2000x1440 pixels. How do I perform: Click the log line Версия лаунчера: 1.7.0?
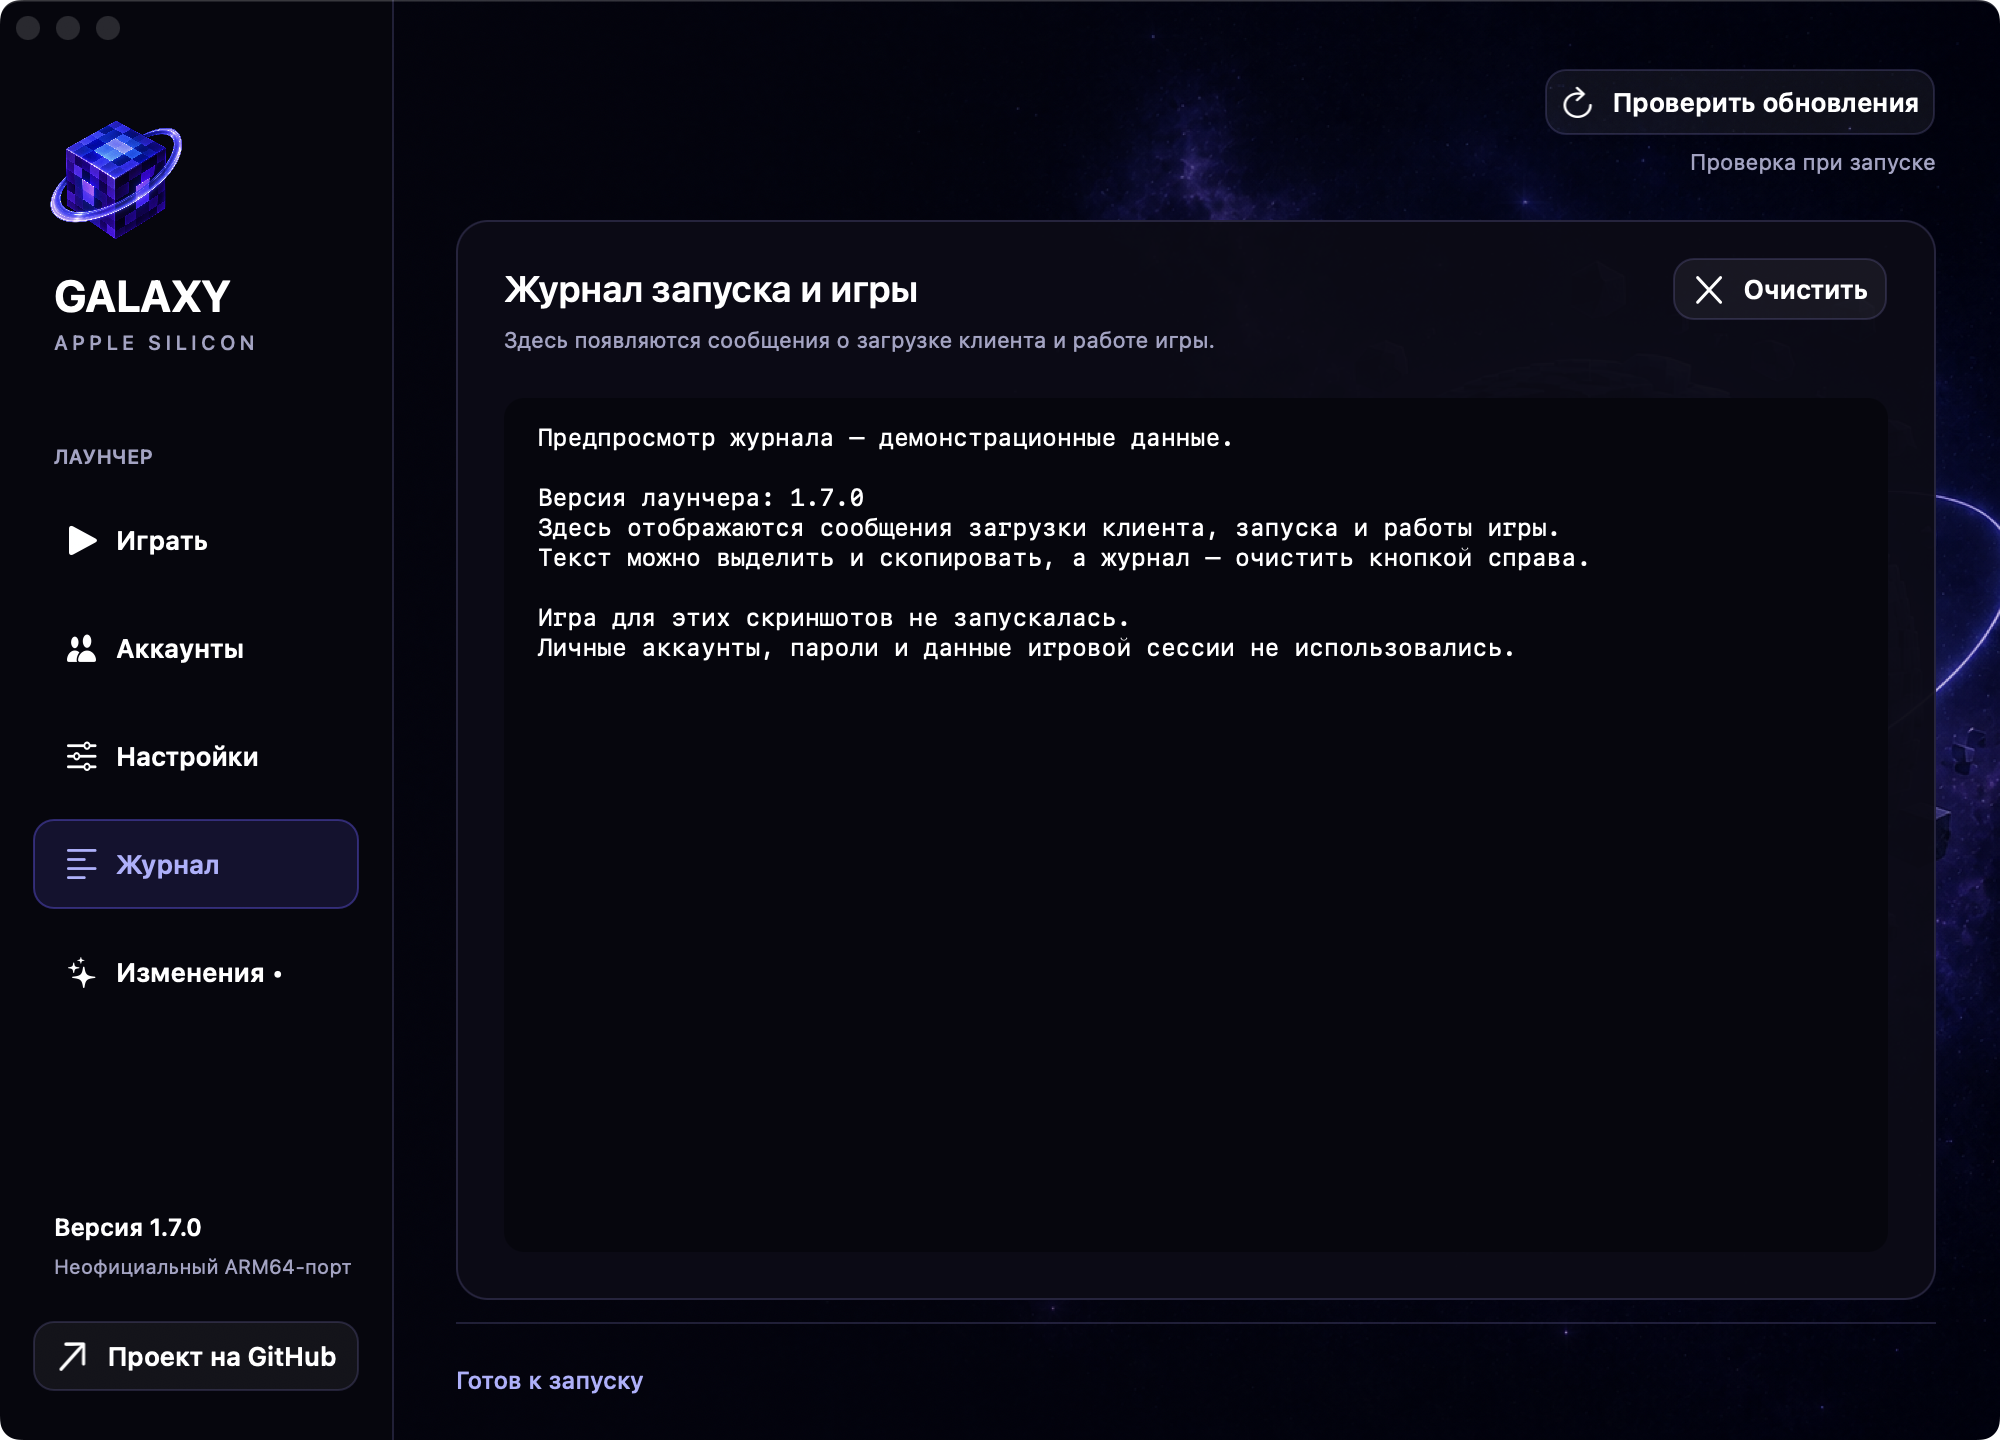(x=700, y=498)
